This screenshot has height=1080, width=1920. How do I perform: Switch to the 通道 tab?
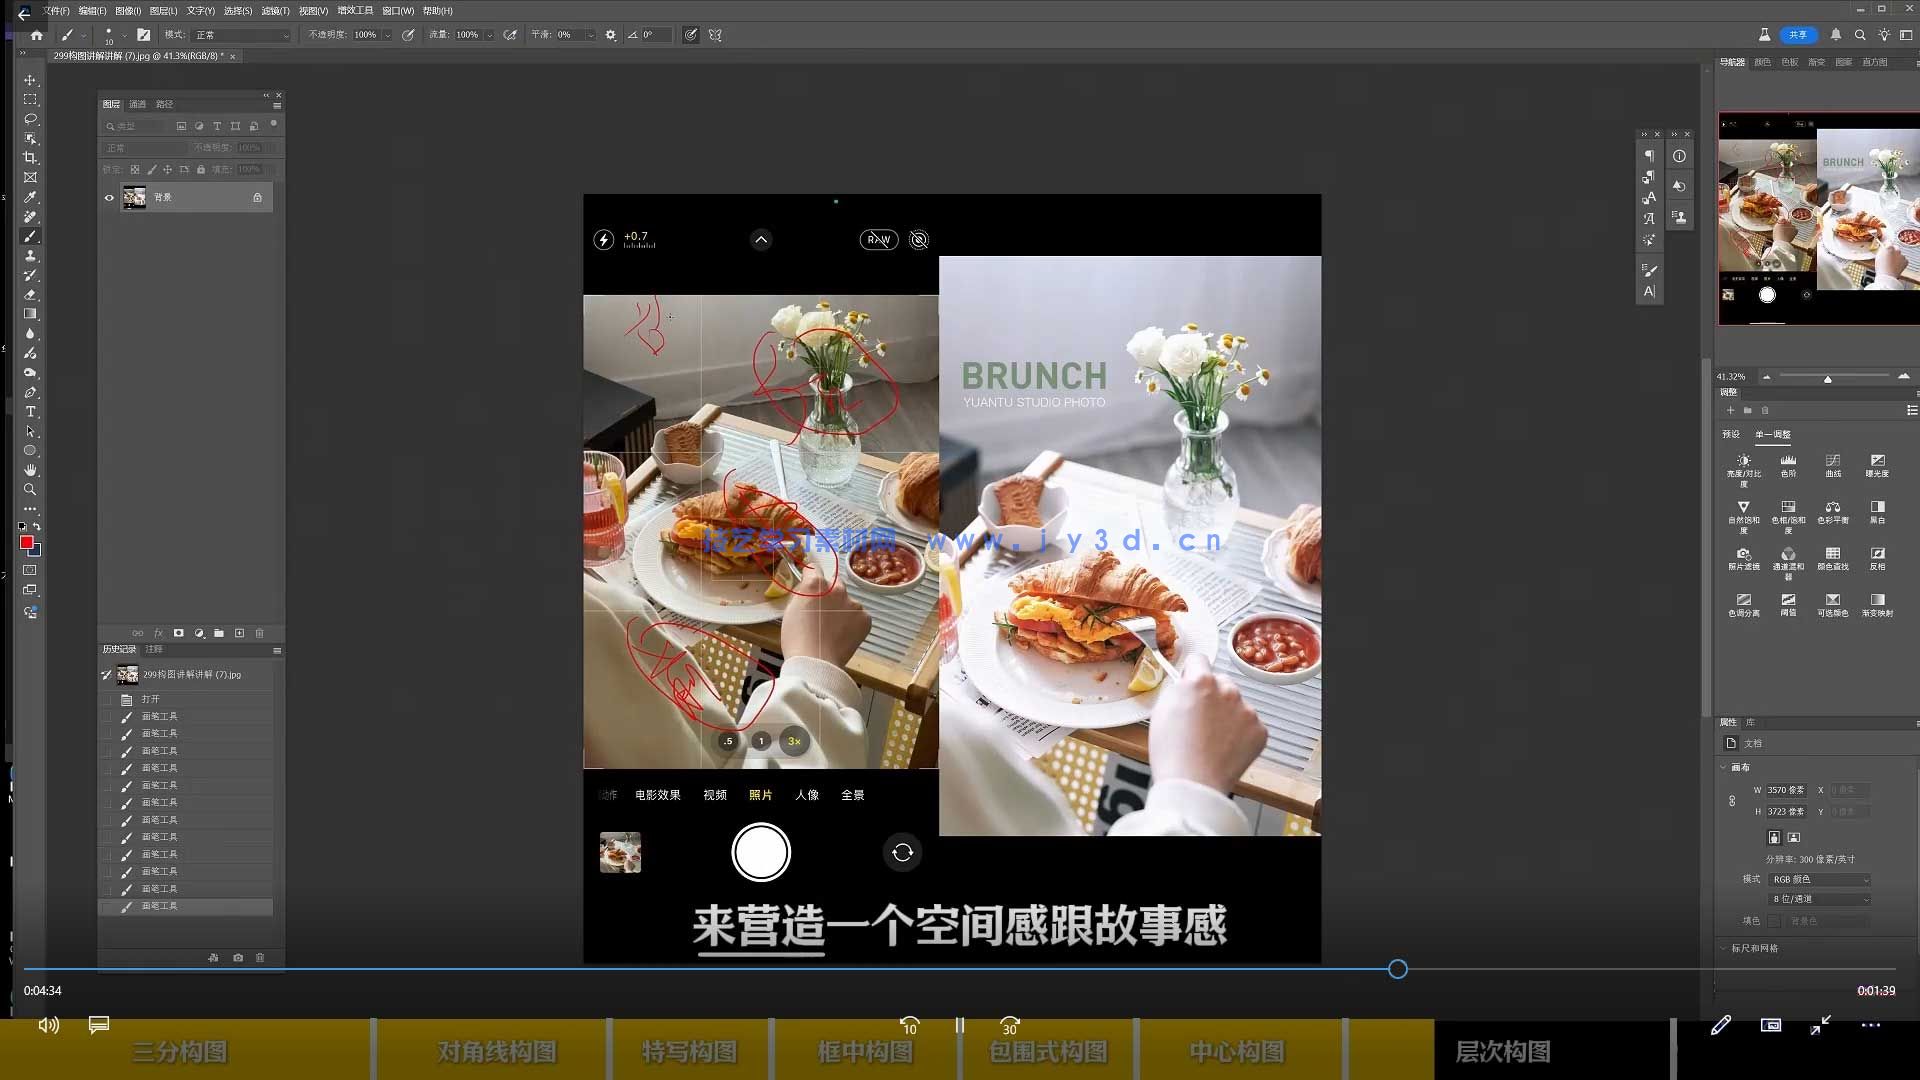pos(137,104)
